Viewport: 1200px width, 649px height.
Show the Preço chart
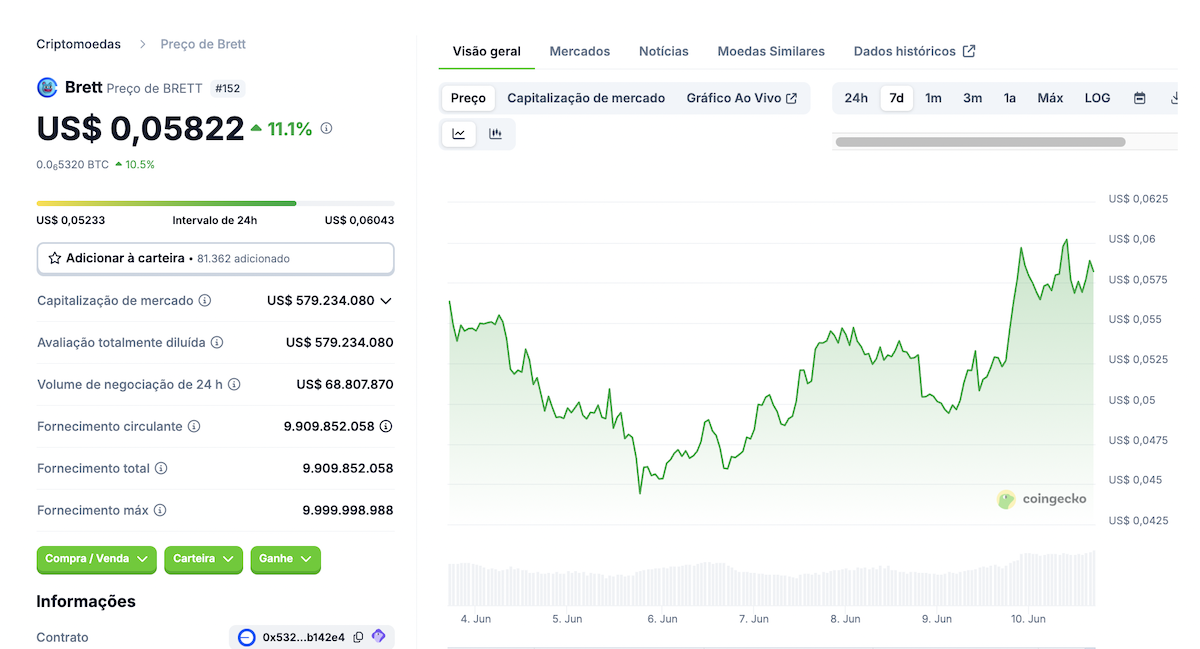(x=468, y=98)
